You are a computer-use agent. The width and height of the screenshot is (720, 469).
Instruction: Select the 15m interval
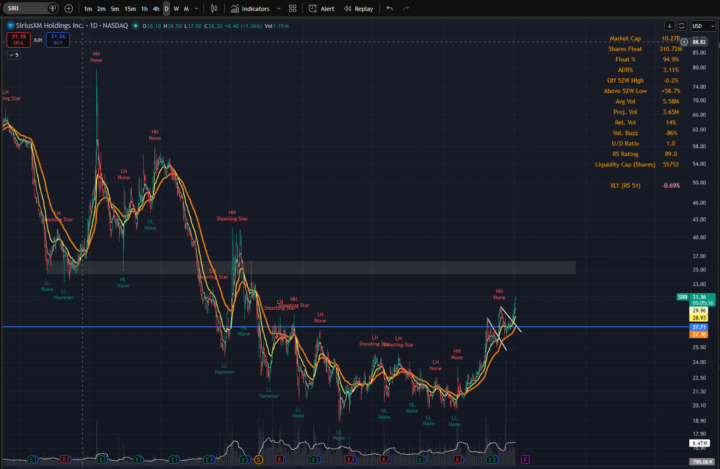[x=130, y=9]
